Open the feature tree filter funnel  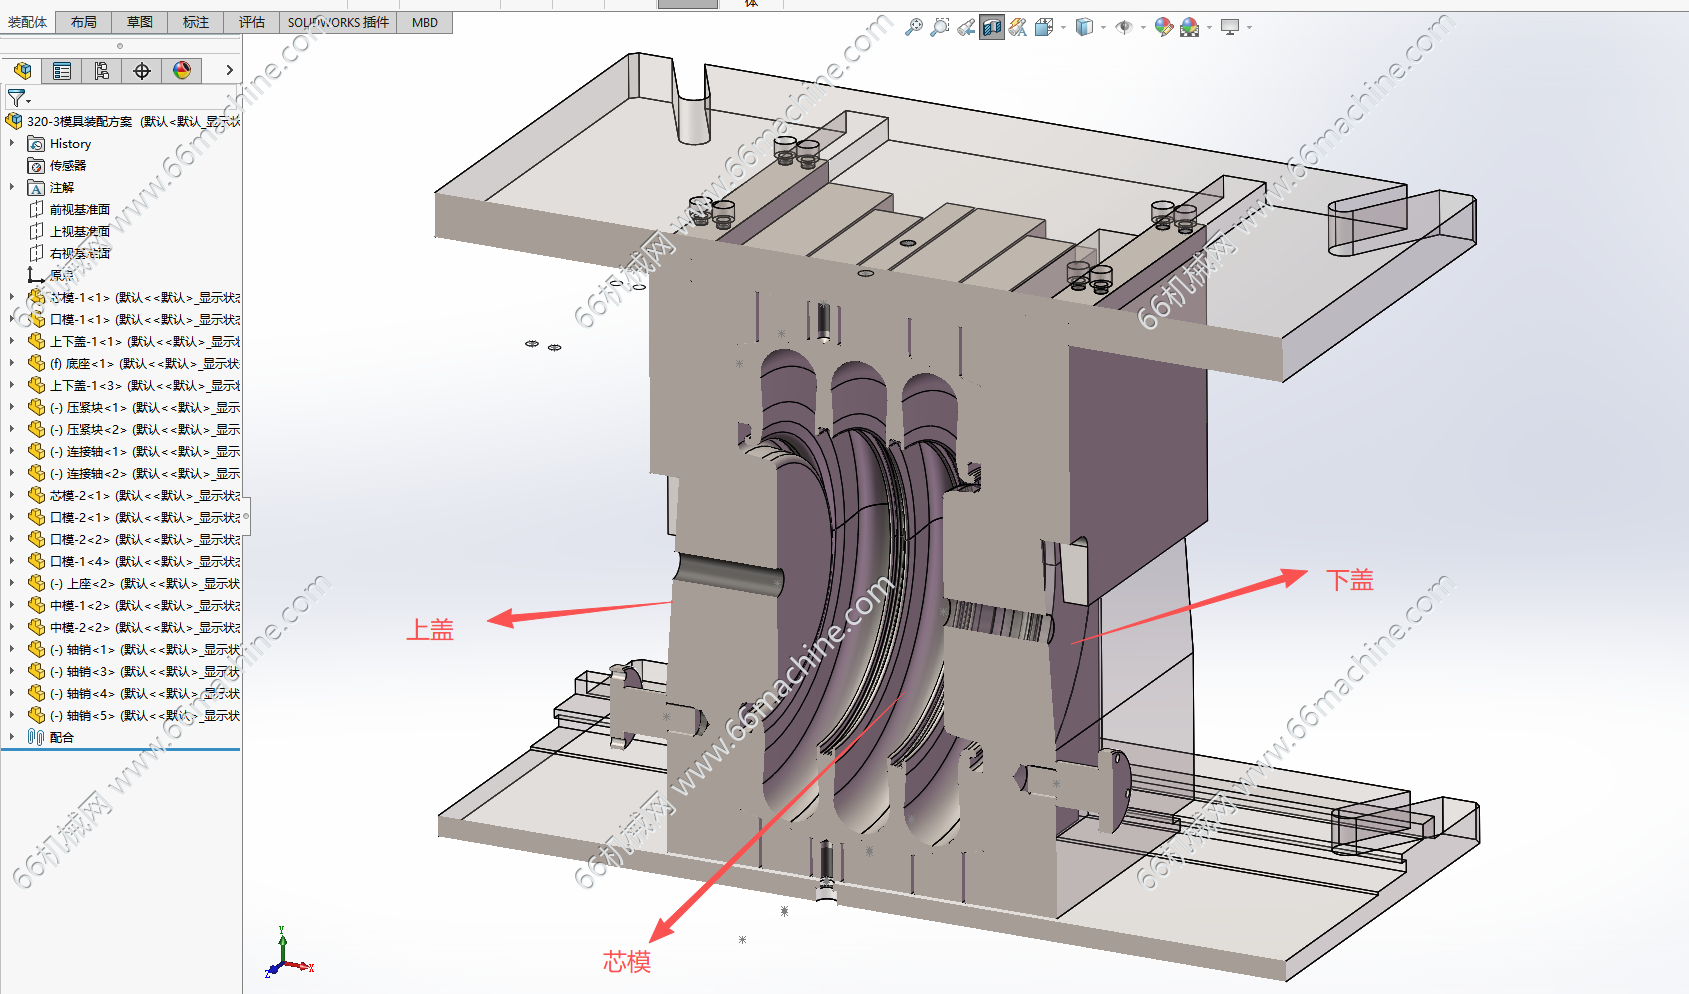pyautogui.click(x=17, y=98)
